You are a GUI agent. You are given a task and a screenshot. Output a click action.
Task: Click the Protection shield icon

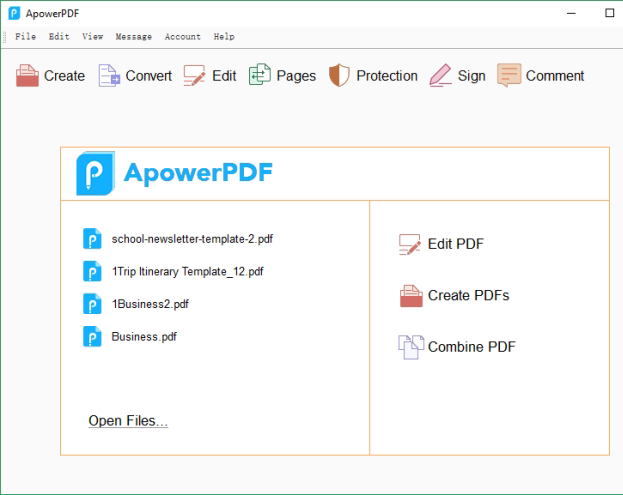tap(339, 75)
